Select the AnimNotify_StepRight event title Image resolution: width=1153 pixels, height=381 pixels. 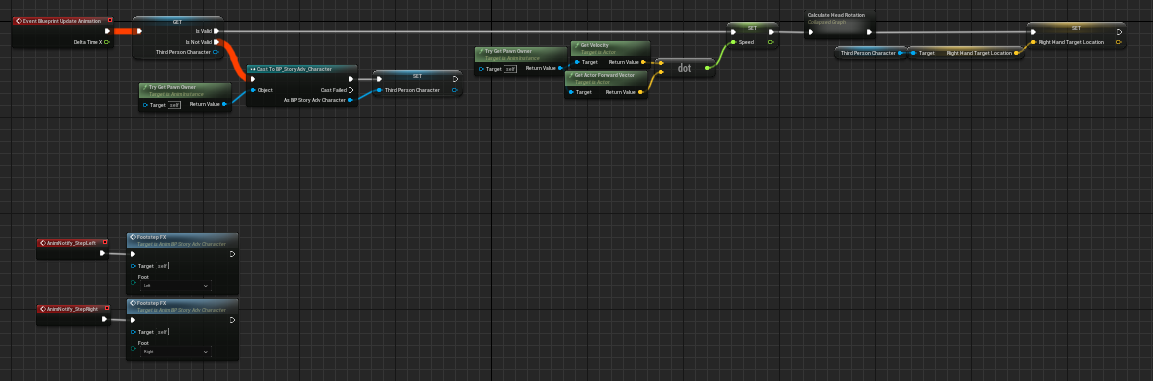pos(72,309)
